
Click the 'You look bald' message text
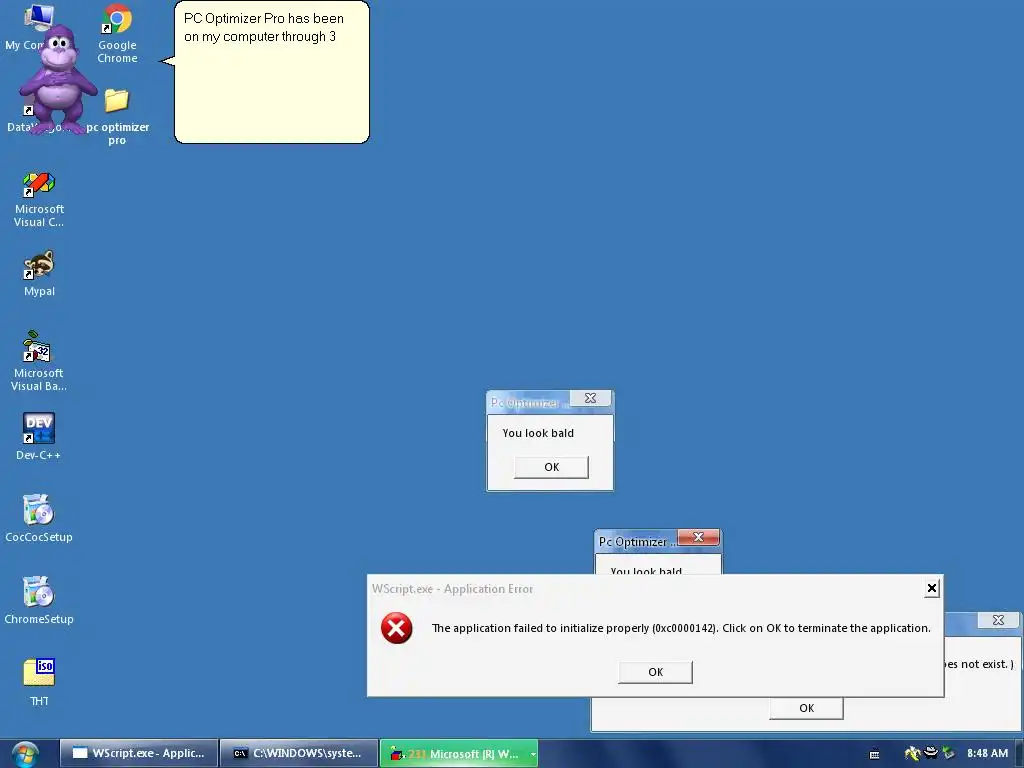538,433
